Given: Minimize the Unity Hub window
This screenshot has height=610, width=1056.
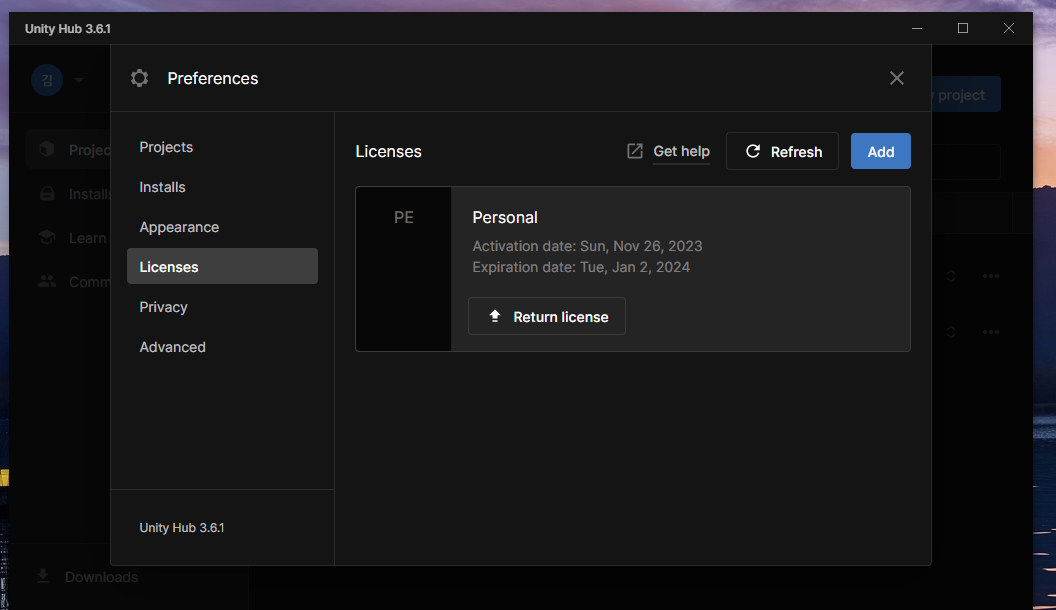Looking at the screenshot, I should click(x=917, y=28).
